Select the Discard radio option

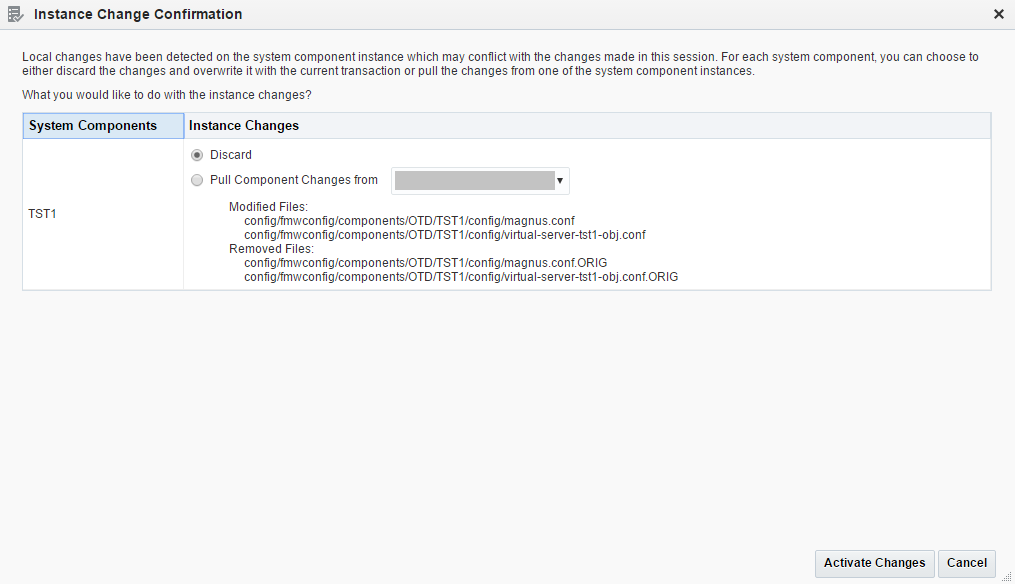(197, 155)
